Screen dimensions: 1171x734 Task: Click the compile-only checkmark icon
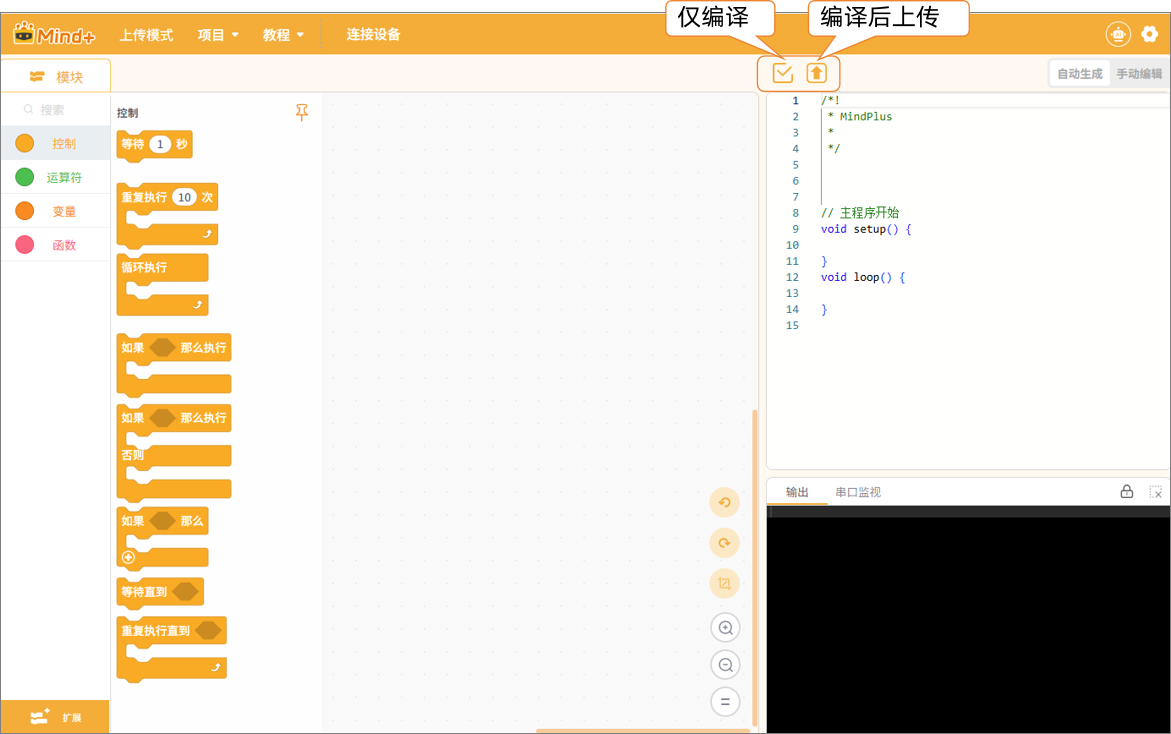[782, 73]
